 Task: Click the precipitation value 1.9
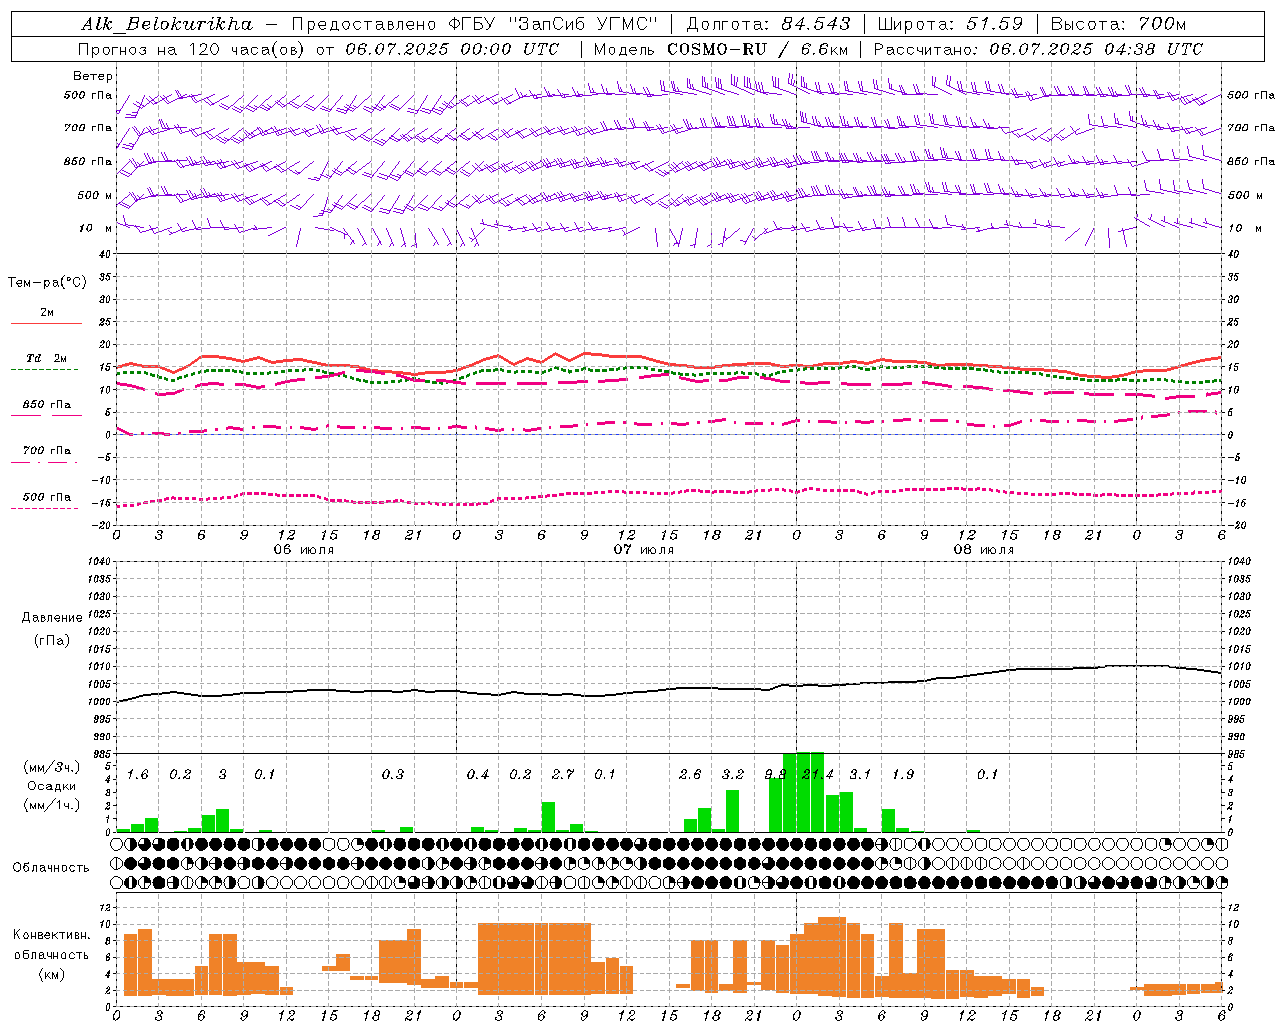tap(903, 775)
